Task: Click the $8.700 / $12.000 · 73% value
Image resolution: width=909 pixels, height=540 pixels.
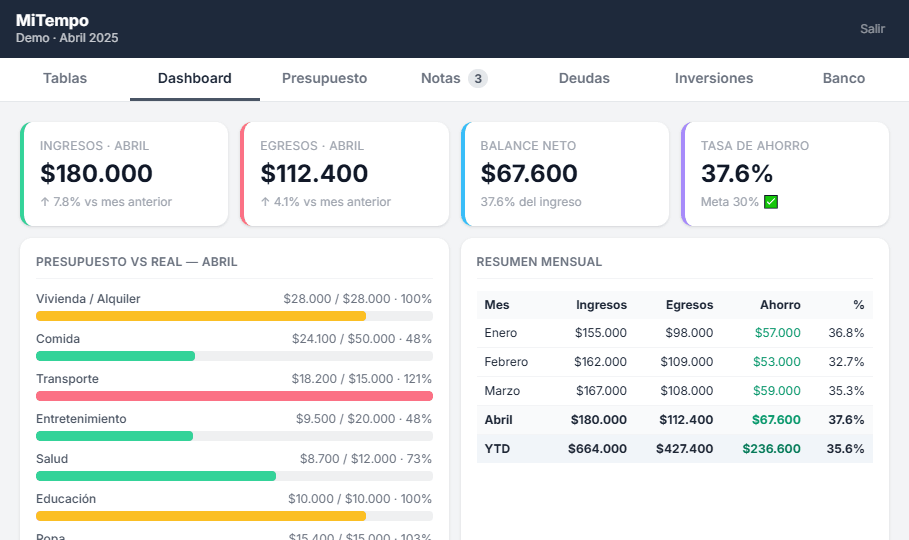Action: 366,459
